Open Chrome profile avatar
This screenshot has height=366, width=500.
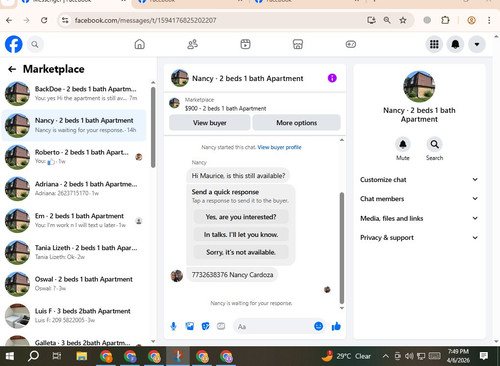coord(471,20)
